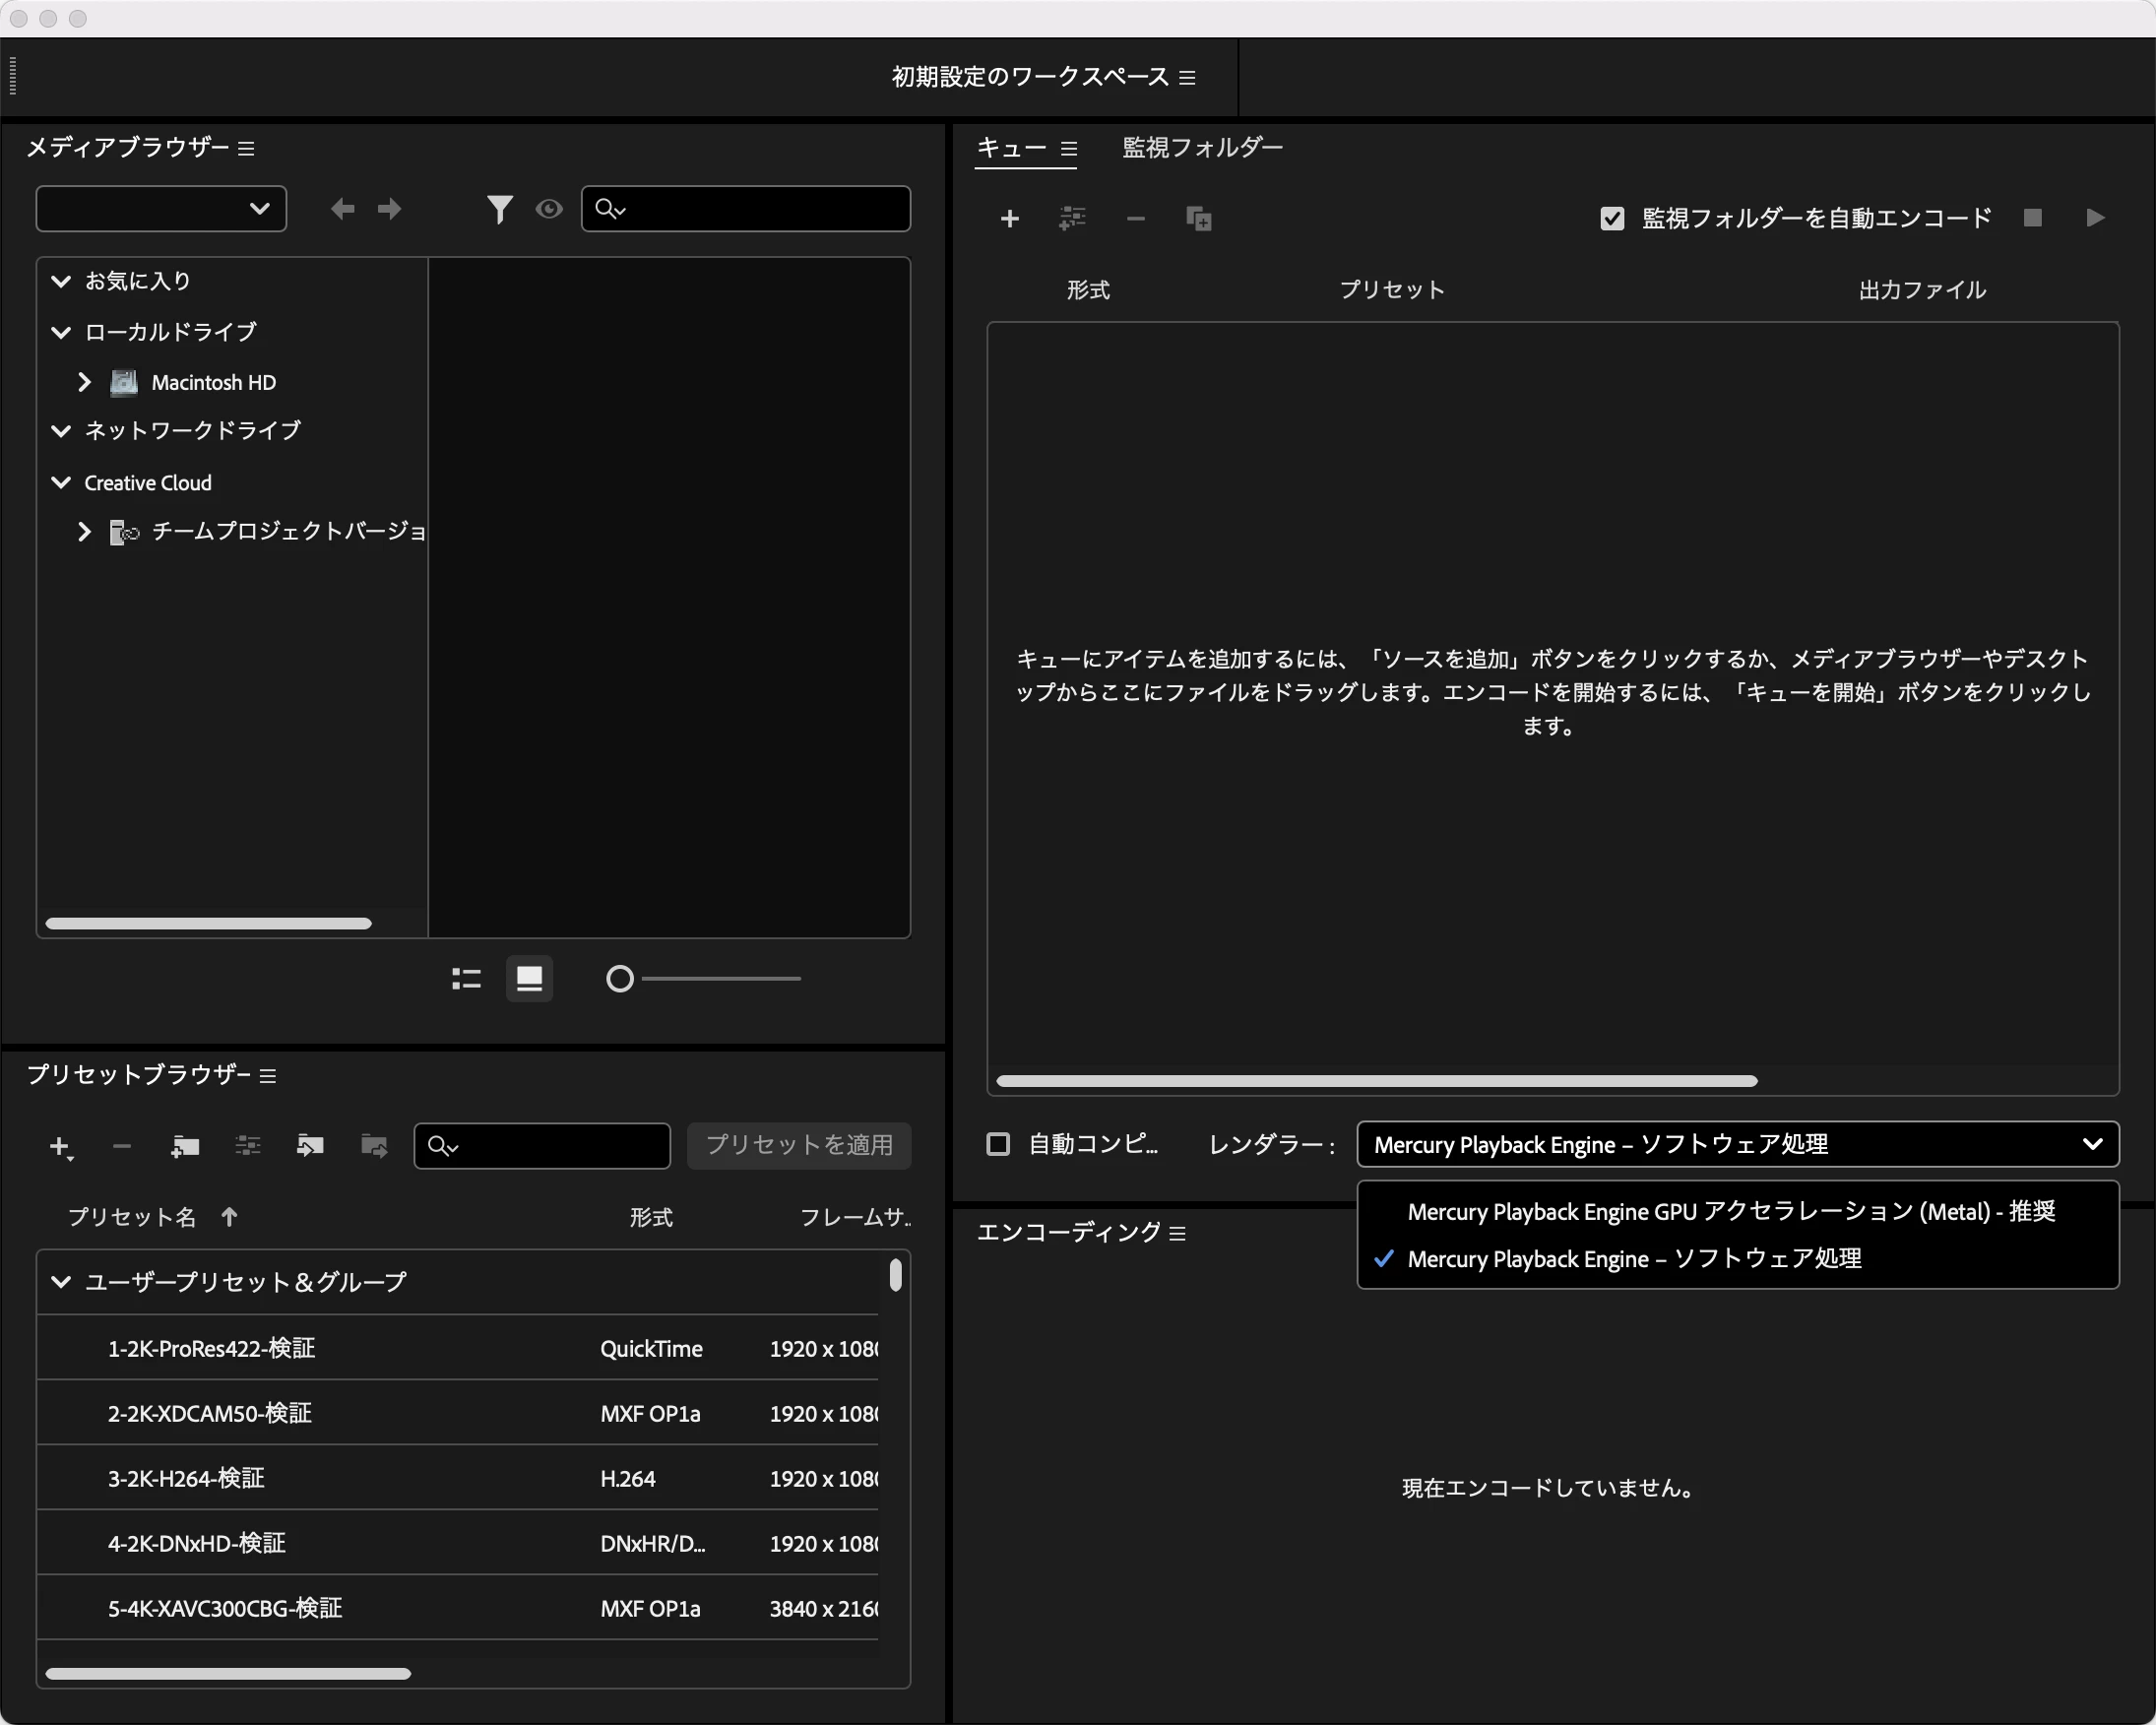Expand the Macintosh HD tree item
2156x1725 pixels.
pyautogui.click(x=85, y=382)
